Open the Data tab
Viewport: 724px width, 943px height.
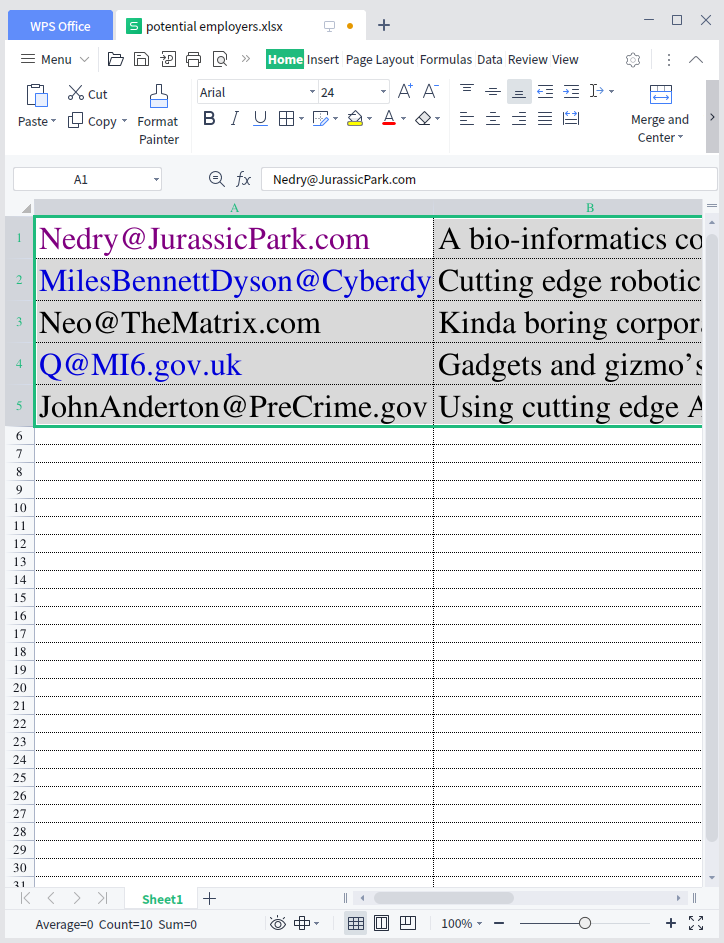click(x=489, y=59)
